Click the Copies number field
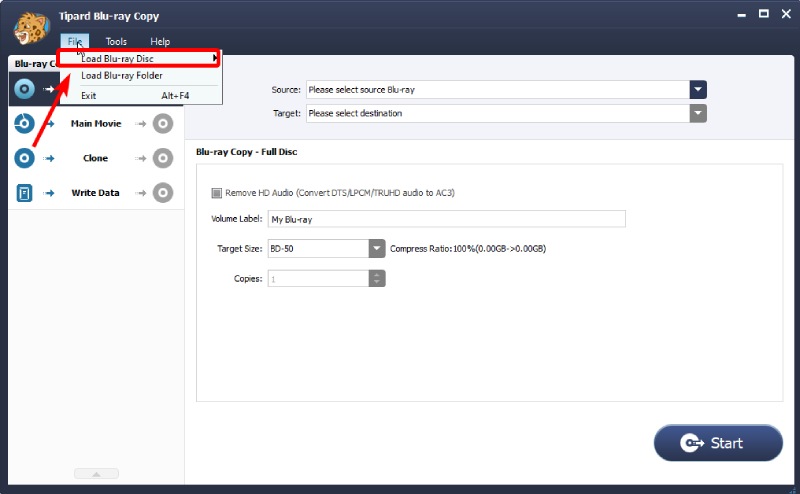Viewport: 800px width, 494px height. click(318, 279)
